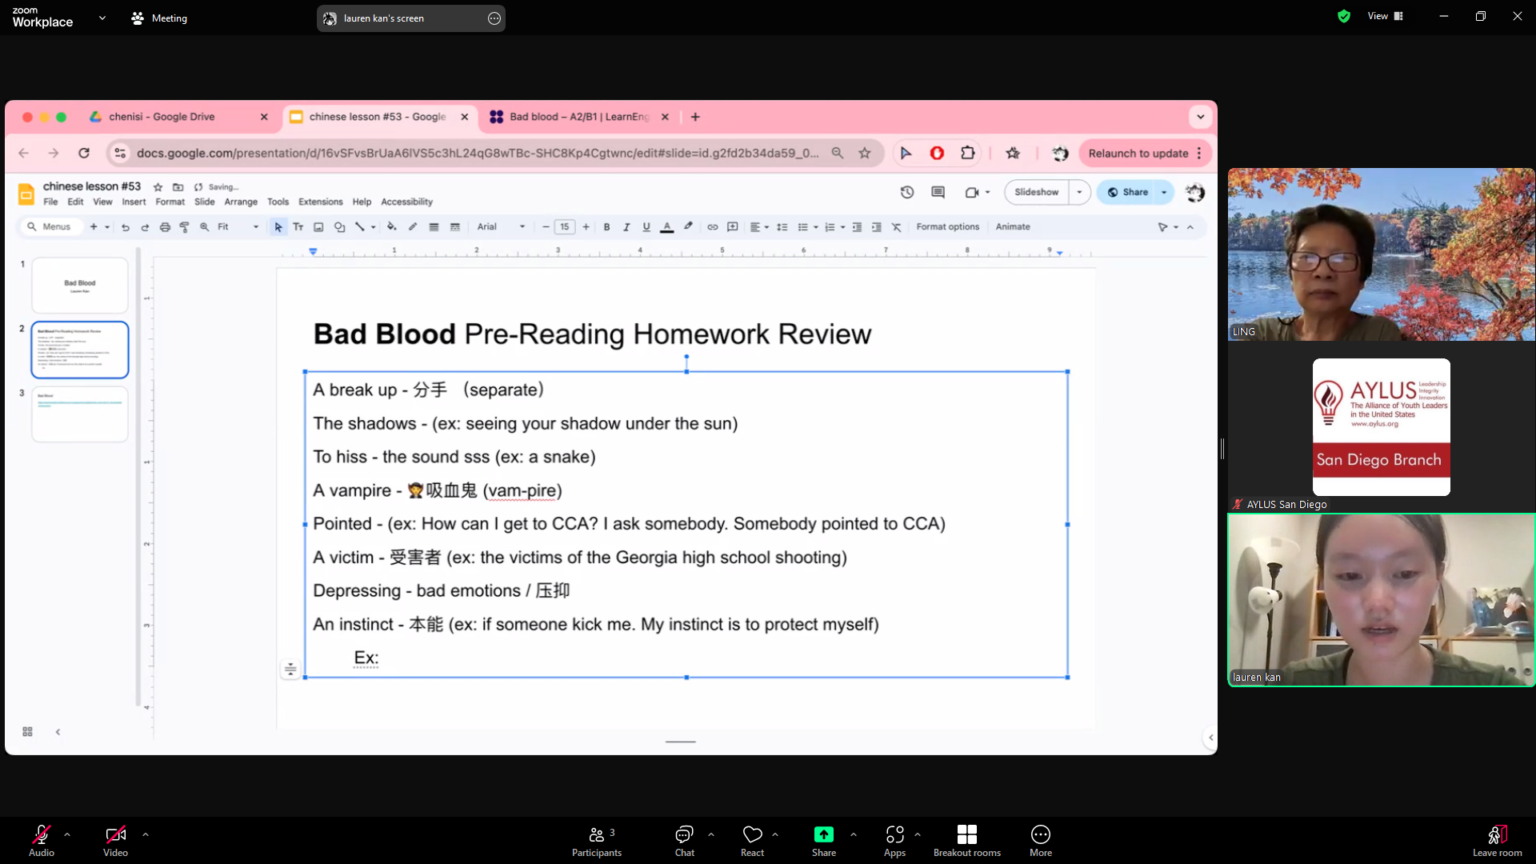Toggle bold formatting
Screen dimensions: 1536x864
(x=607, y=227)
